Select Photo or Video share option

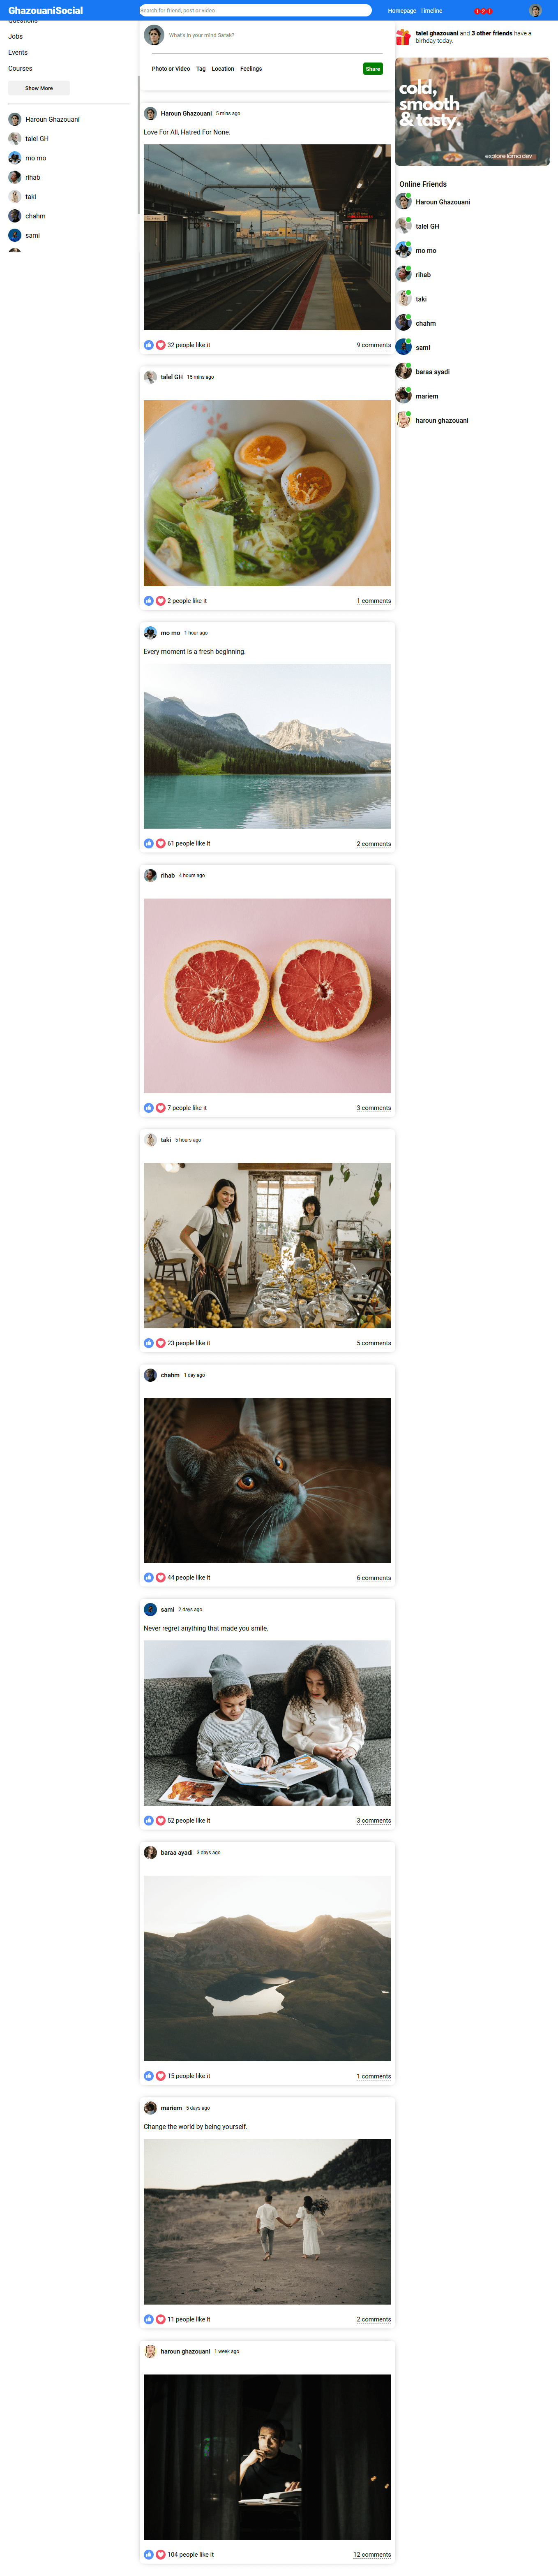click(x=171, y=69)
